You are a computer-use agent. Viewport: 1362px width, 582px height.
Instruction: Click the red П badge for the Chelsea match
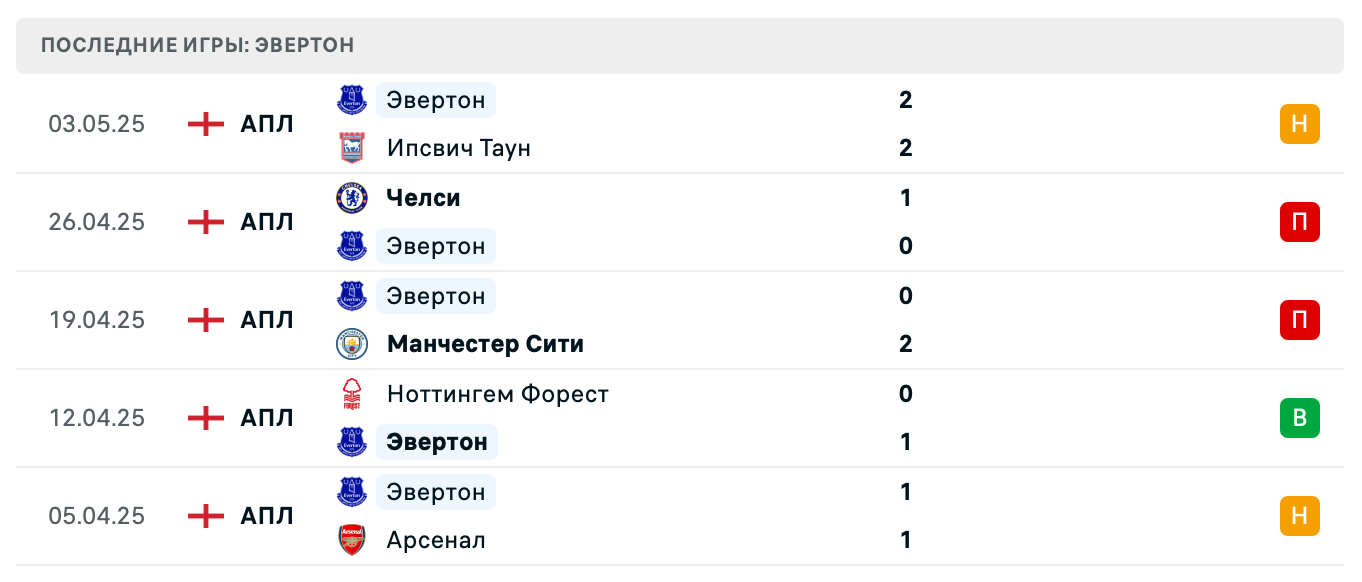coord(1300,222)
